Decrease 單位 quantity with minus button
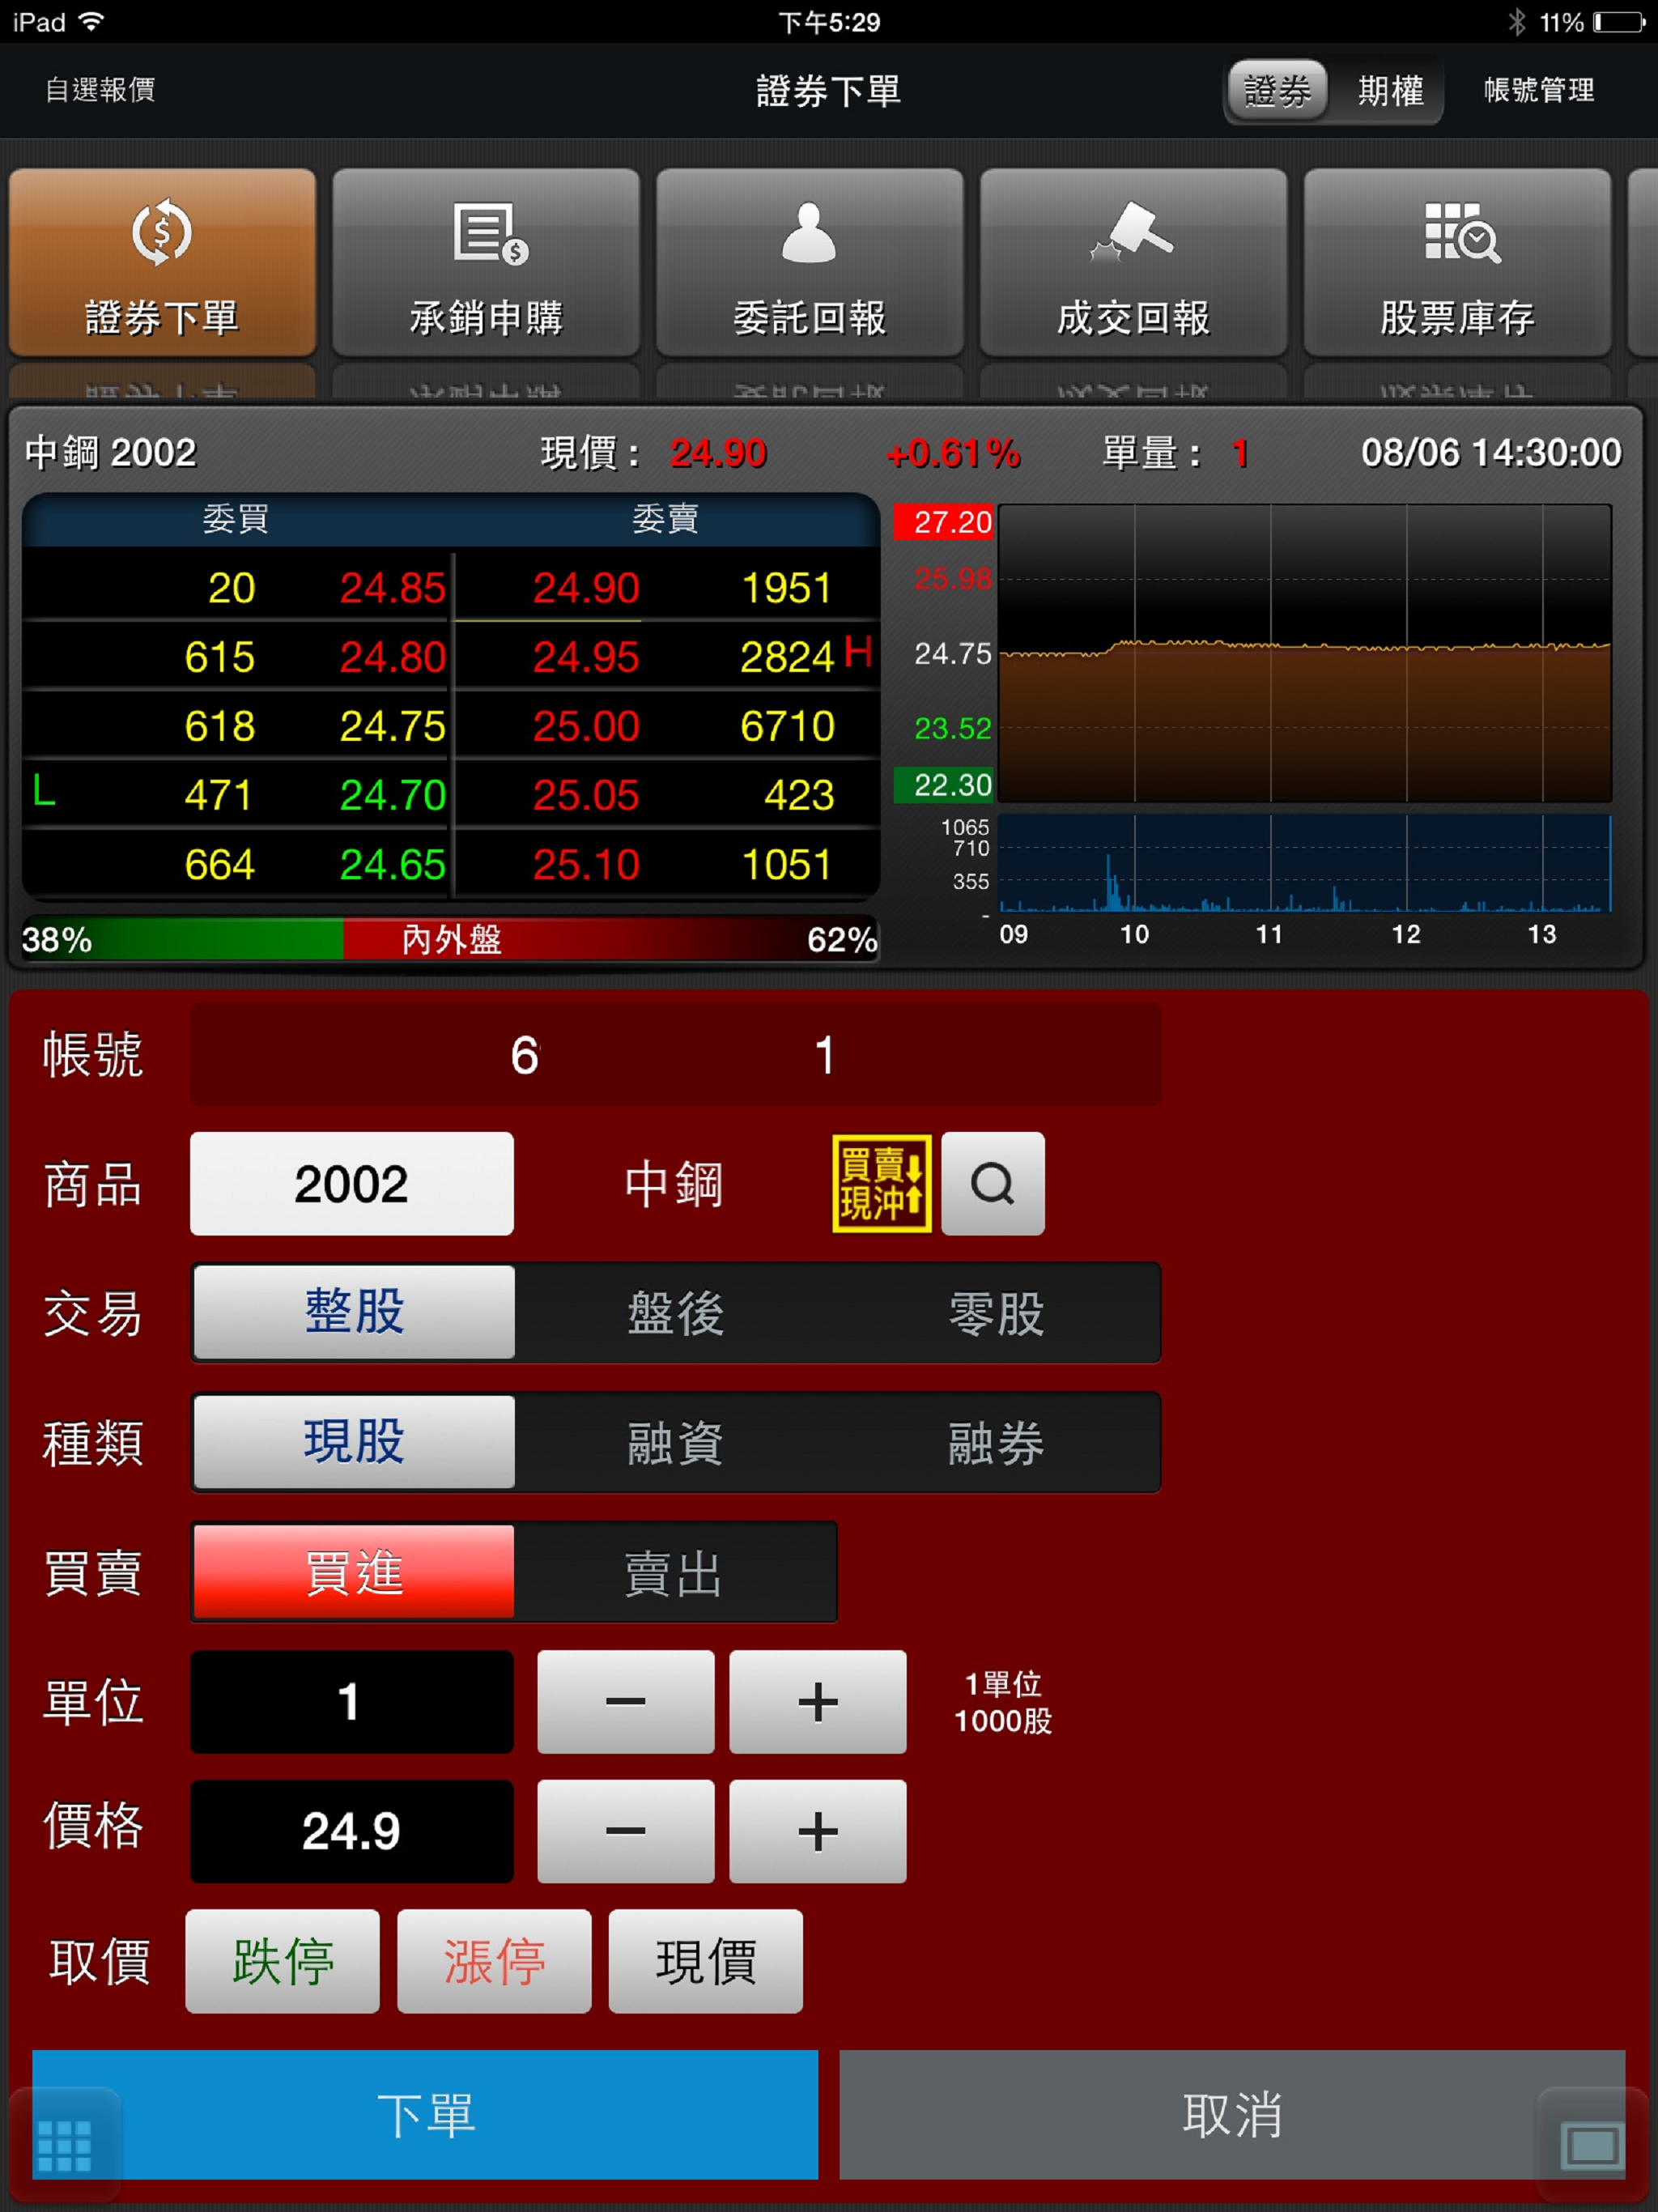The height and width of the screenshot is (2212, 1658). (626, 1702)
